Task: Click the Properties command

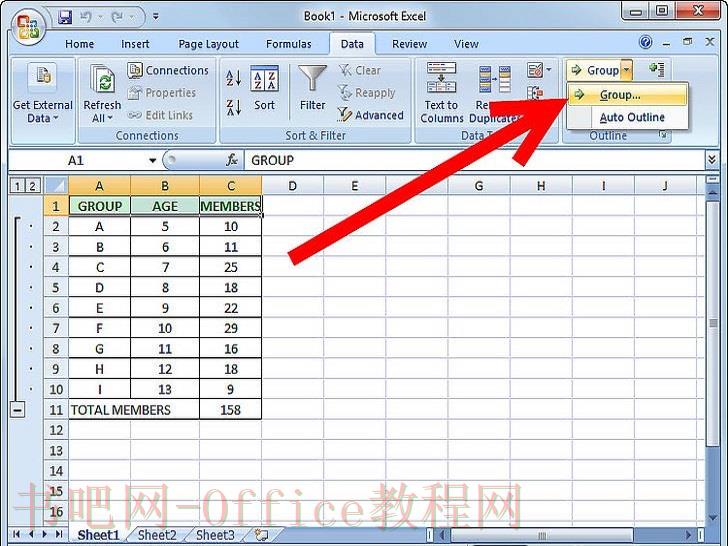Action: click(162, 93)
